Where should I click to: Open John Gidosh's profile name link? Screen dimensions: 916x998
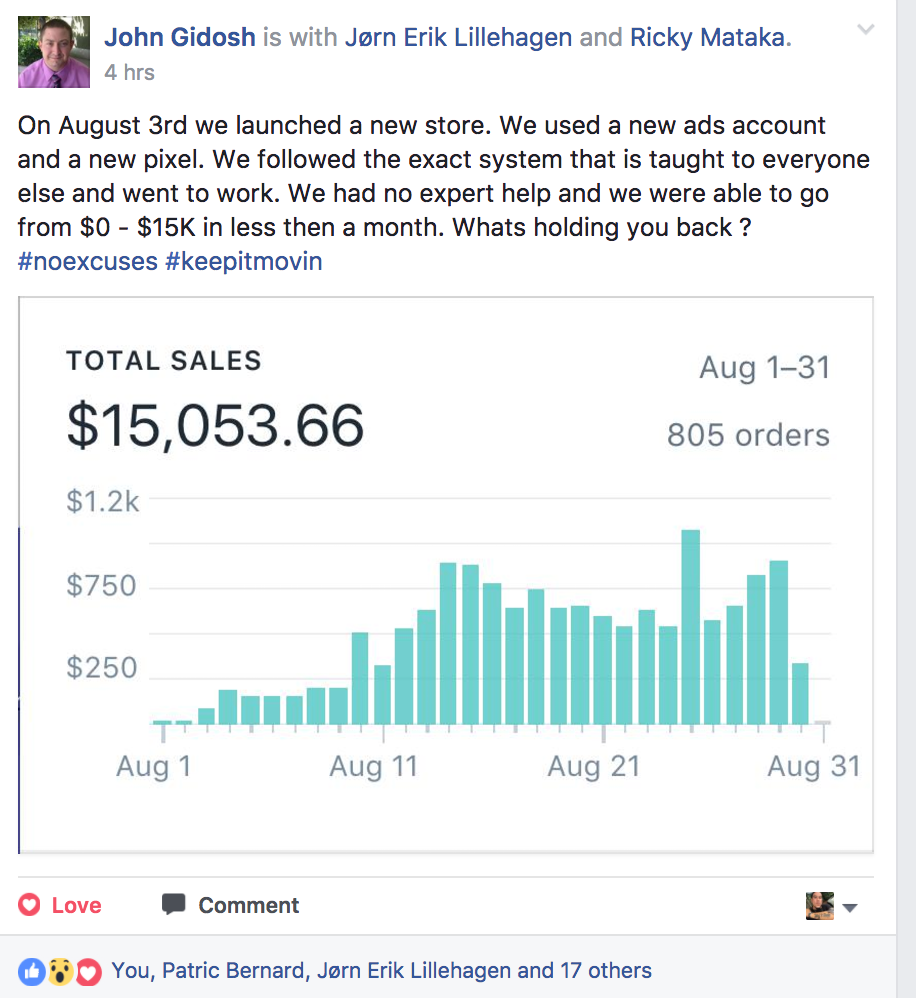(179, 38)
